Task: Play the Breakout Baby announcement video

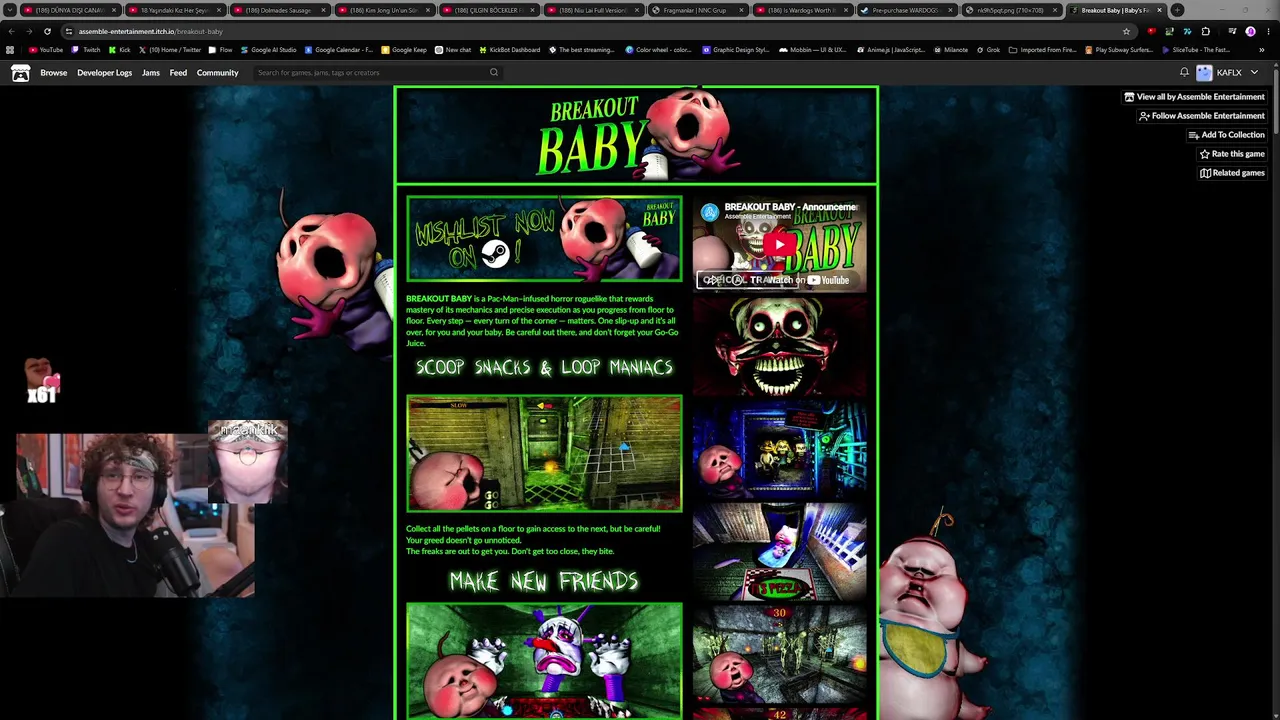Action: point(780,243)
